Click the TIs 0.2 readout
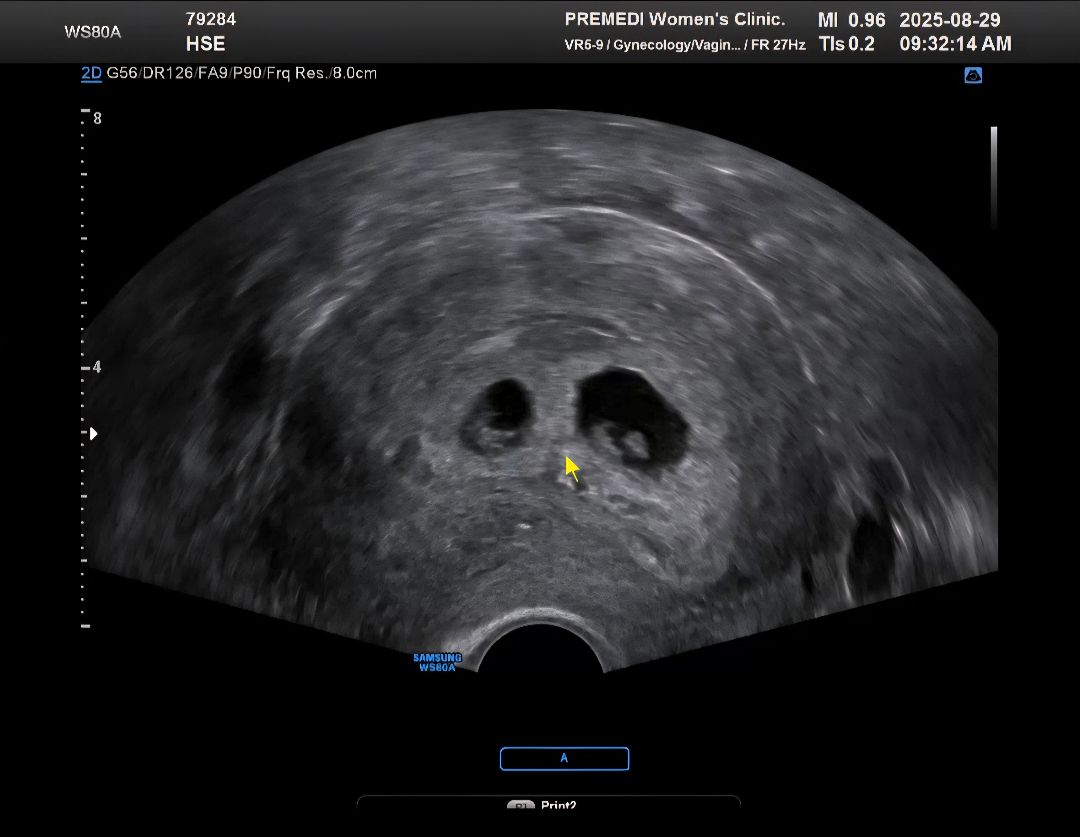Image resolution: width=1080 pixels, height=837 pixels. [847, 44]
